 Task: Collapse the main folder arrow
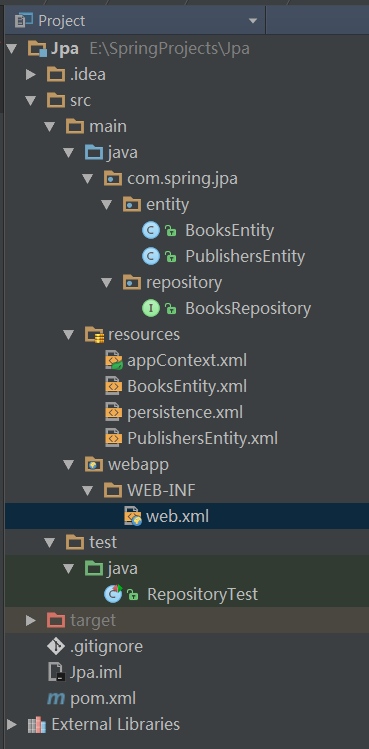[x=50, y=127]
